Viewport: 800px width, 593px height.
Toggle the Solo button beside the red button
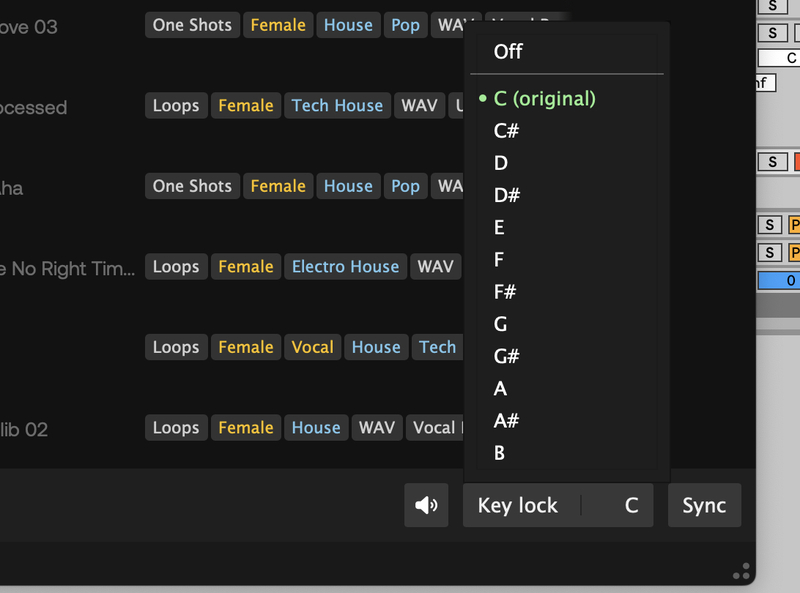pos(772,161)
